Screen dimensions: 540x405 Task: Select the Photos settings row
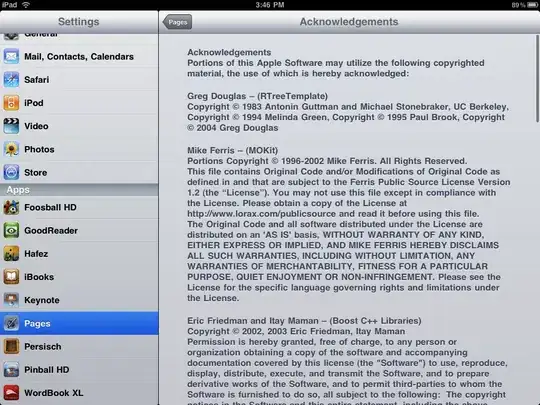click(x=79, y=149)
